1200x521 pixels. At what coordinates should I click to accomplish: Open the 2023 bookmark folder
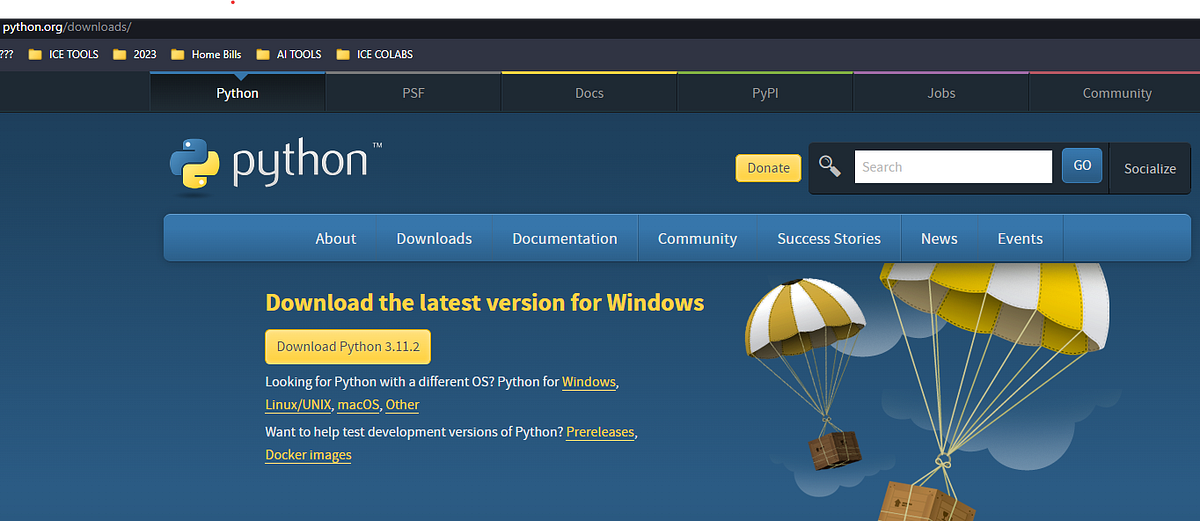pos(135,54)
